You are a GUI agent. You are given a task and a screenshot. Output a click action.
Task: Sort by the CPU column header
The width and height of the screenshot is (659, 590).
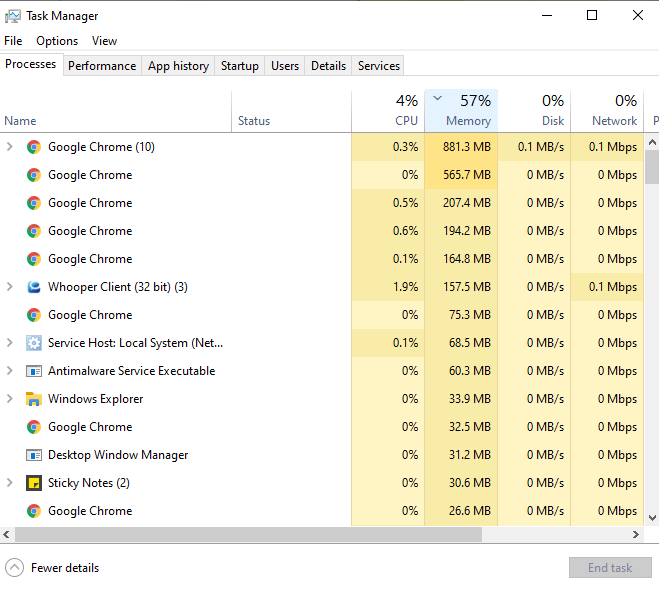[388, 111]
